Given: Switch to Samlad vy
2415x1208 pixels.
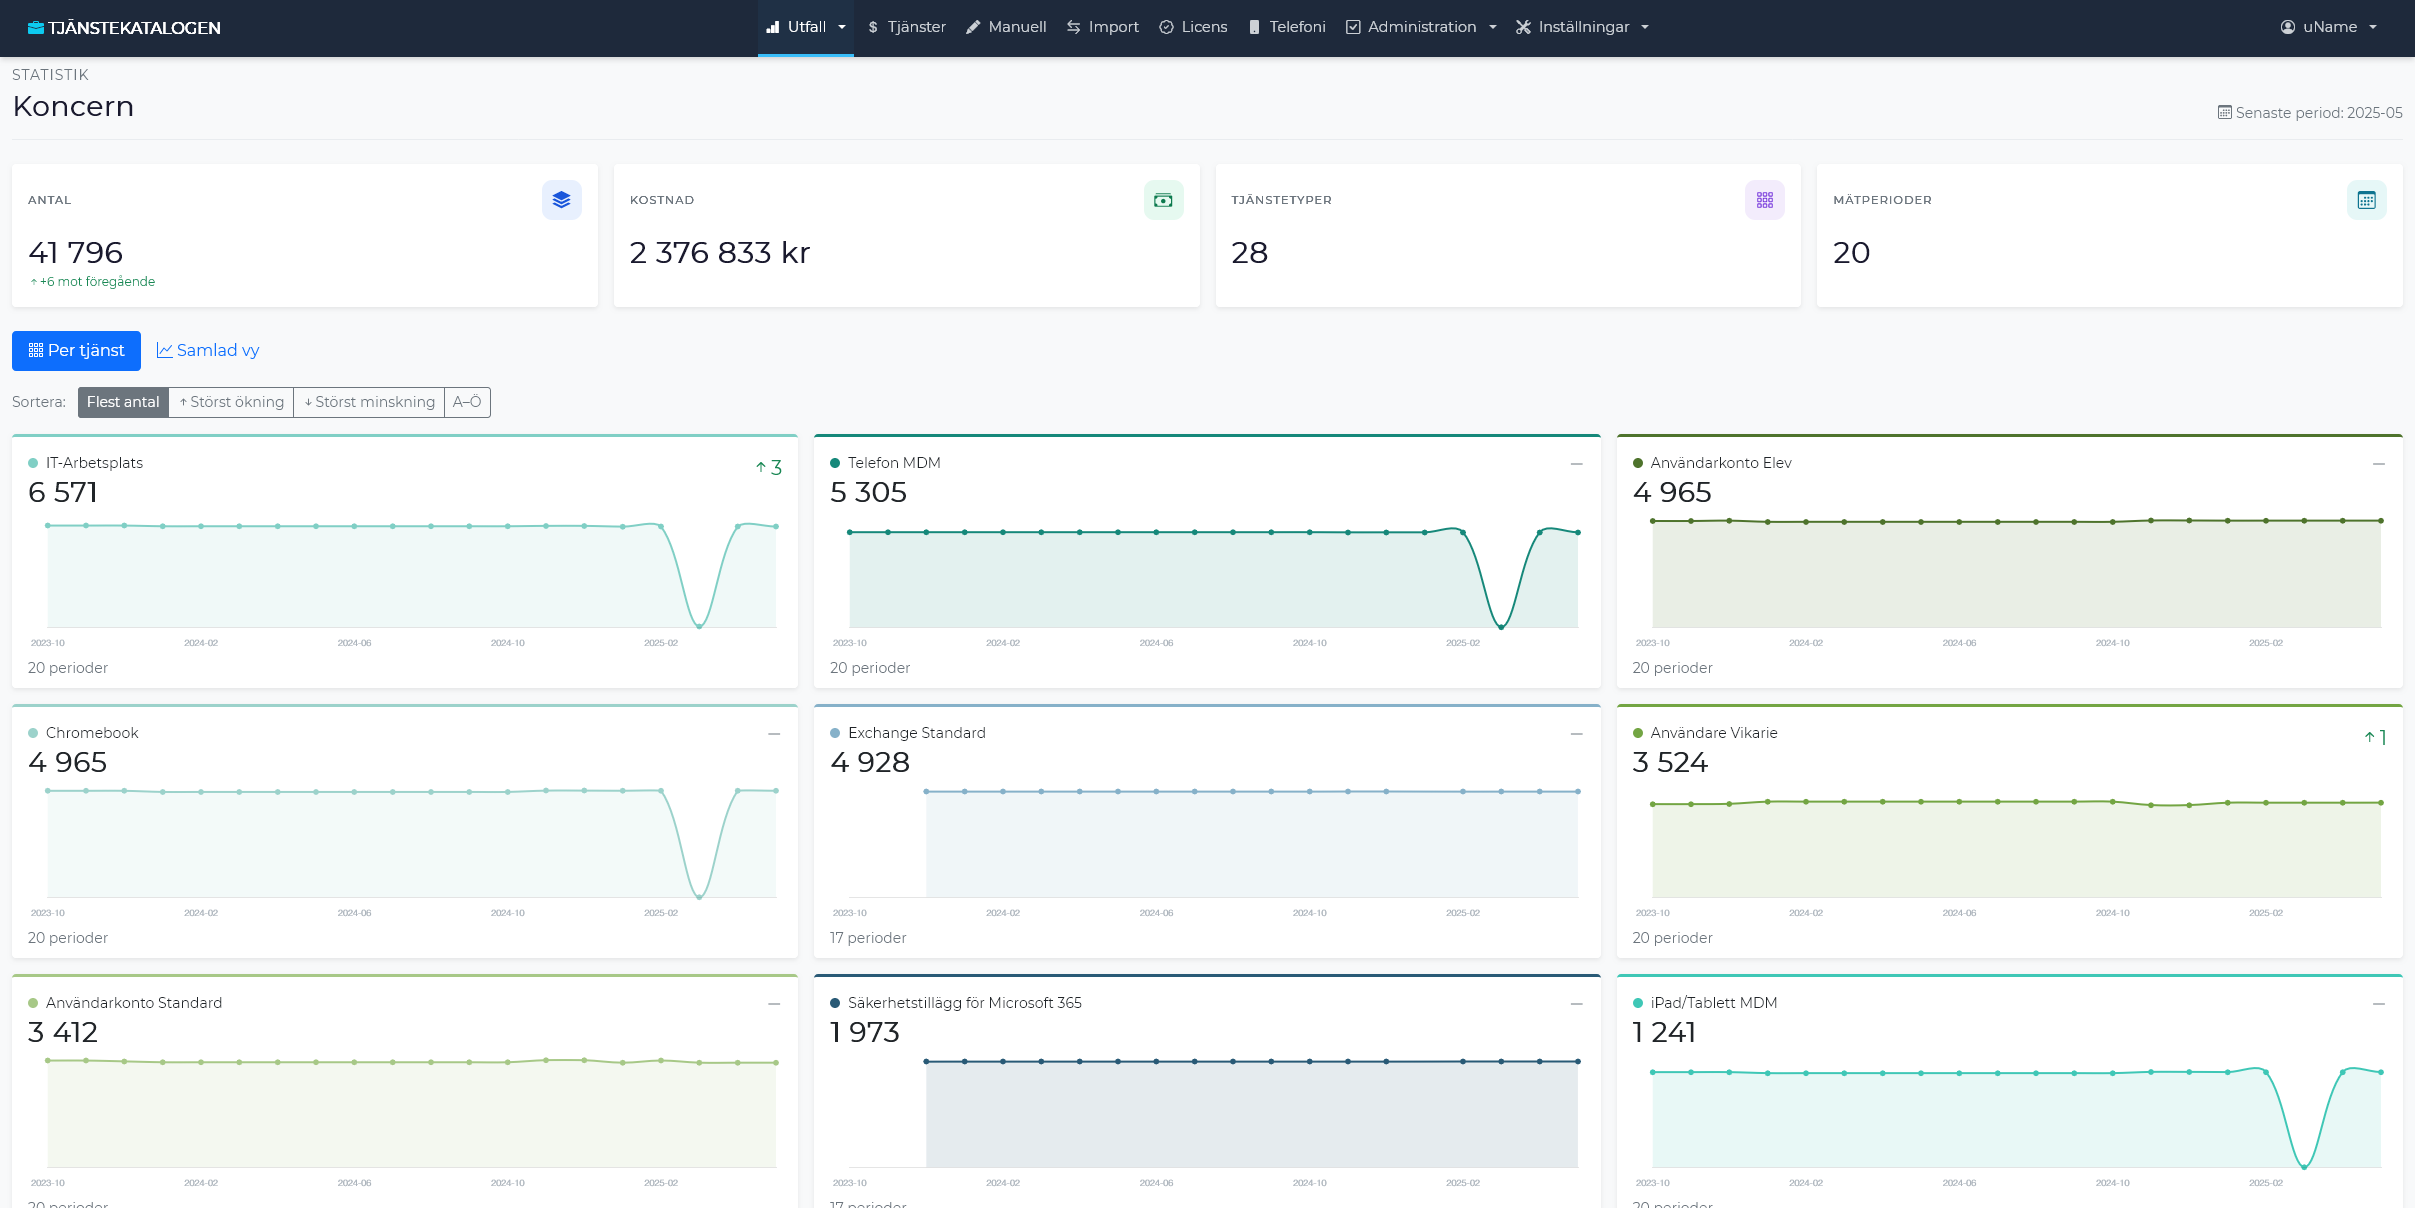Looking at the screenshot, I should [208, 350].
